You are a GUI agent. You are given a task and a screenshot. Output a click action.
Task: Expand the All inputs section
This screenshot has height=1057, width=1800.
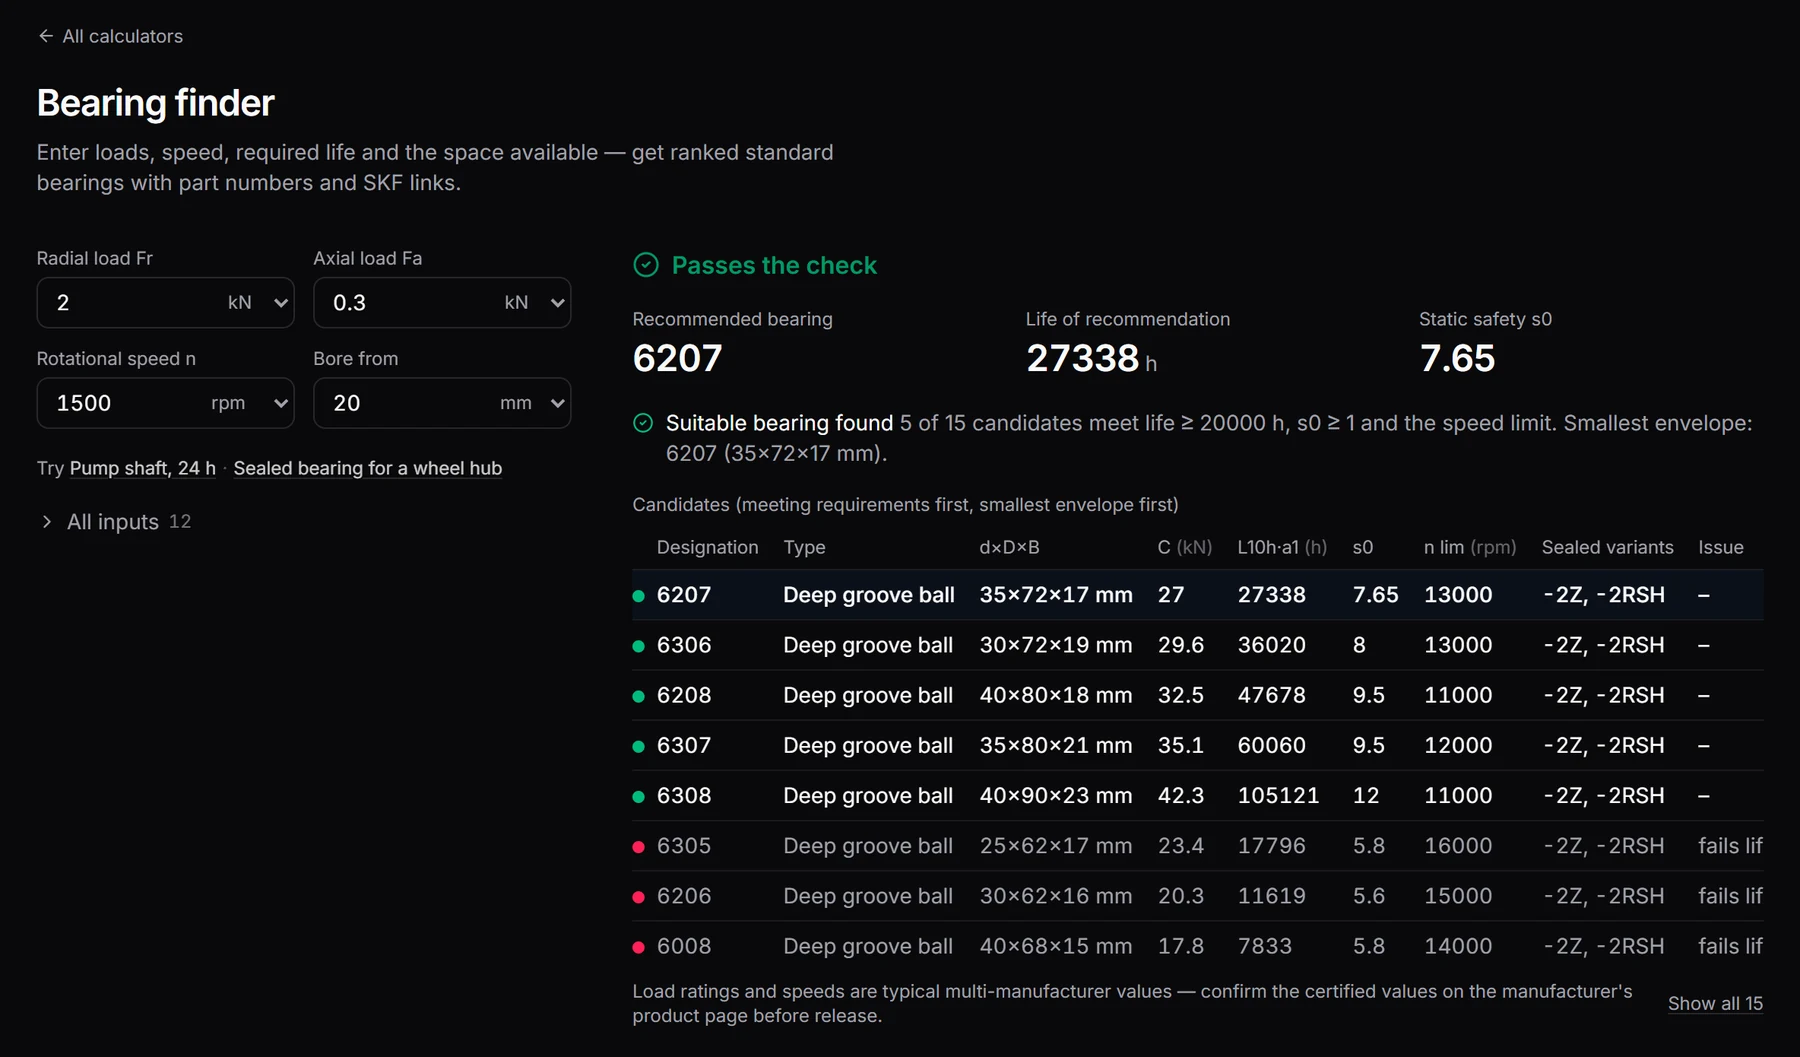point(114,522)
